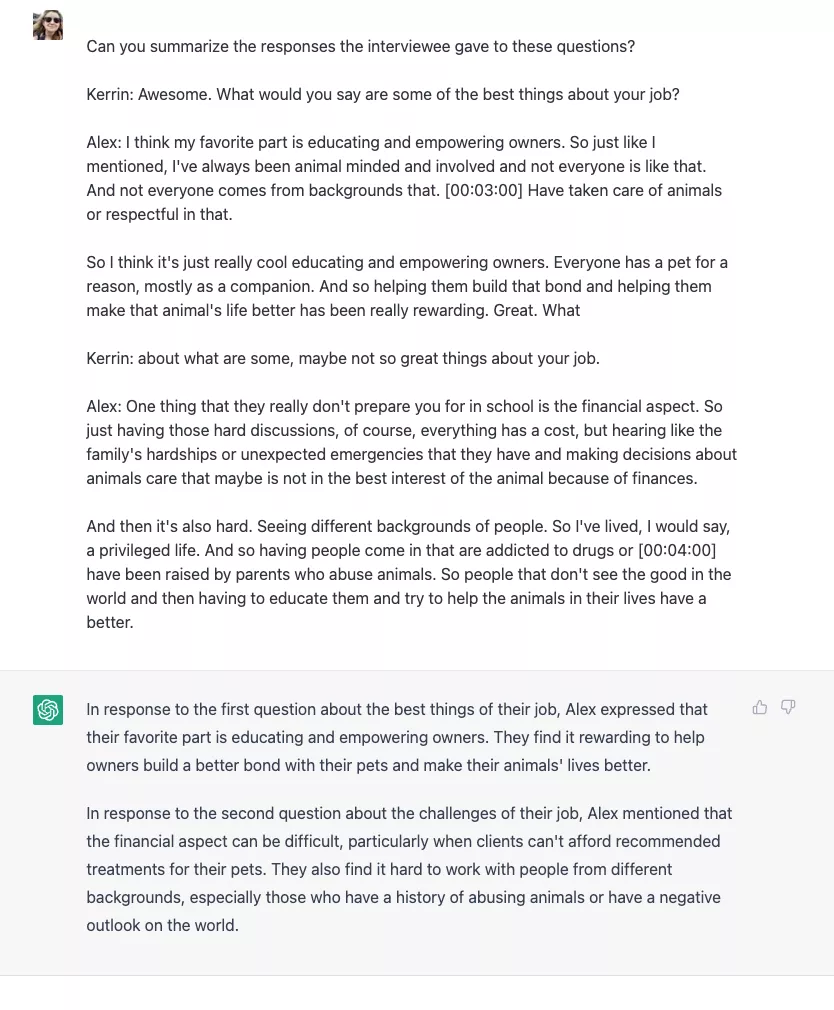The image size is (834, 1010).
Task: Click the word "better." ending the user message
Action: tap(110, 622)
